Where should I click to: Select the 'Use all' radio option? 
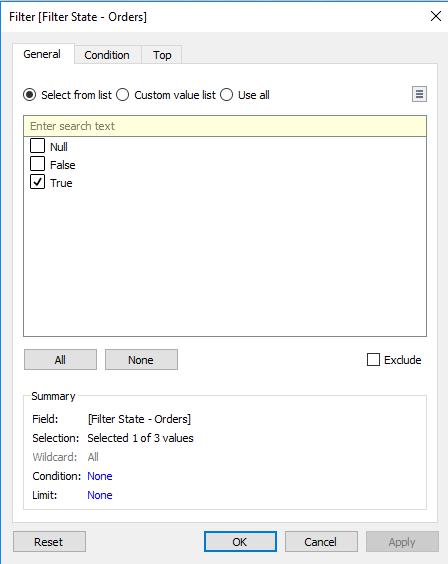[x=227, y=95]
